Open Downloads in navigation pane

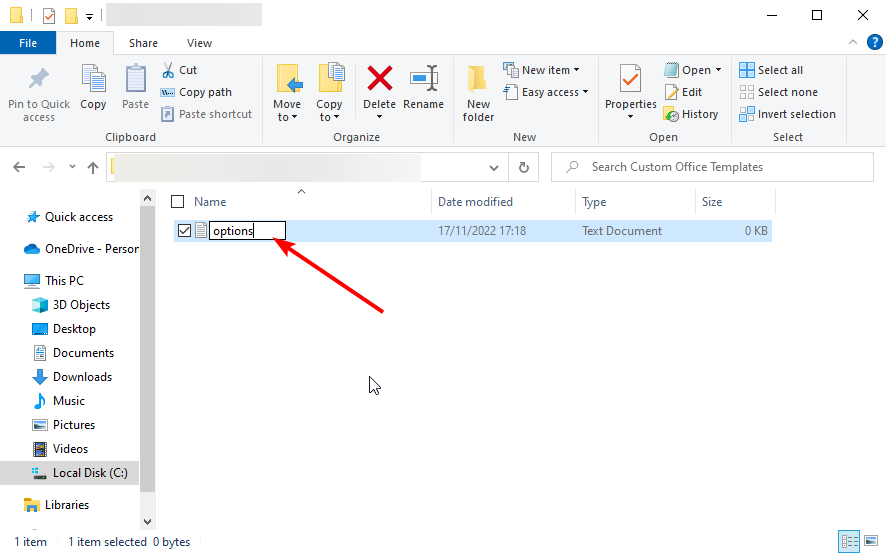(x=72, y=377)
